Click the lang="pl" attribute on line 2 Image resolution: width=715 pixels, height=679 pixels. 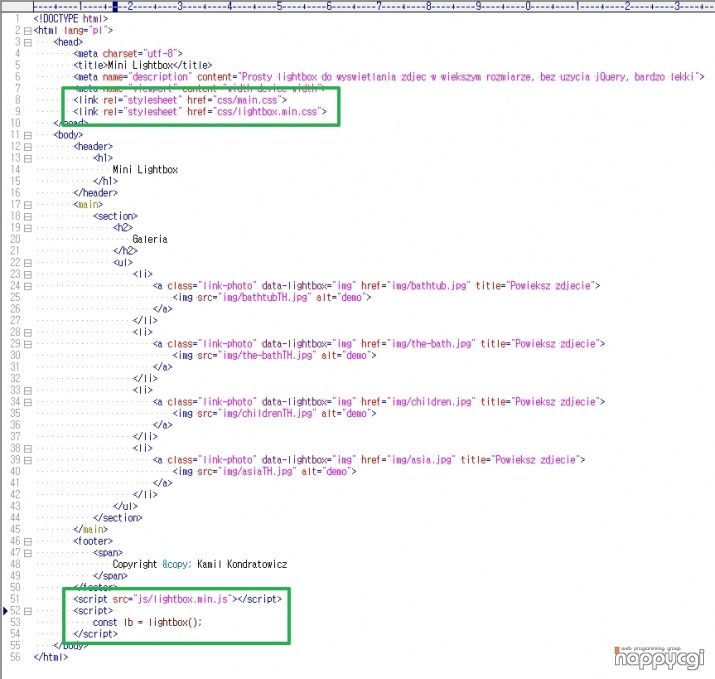84,31
